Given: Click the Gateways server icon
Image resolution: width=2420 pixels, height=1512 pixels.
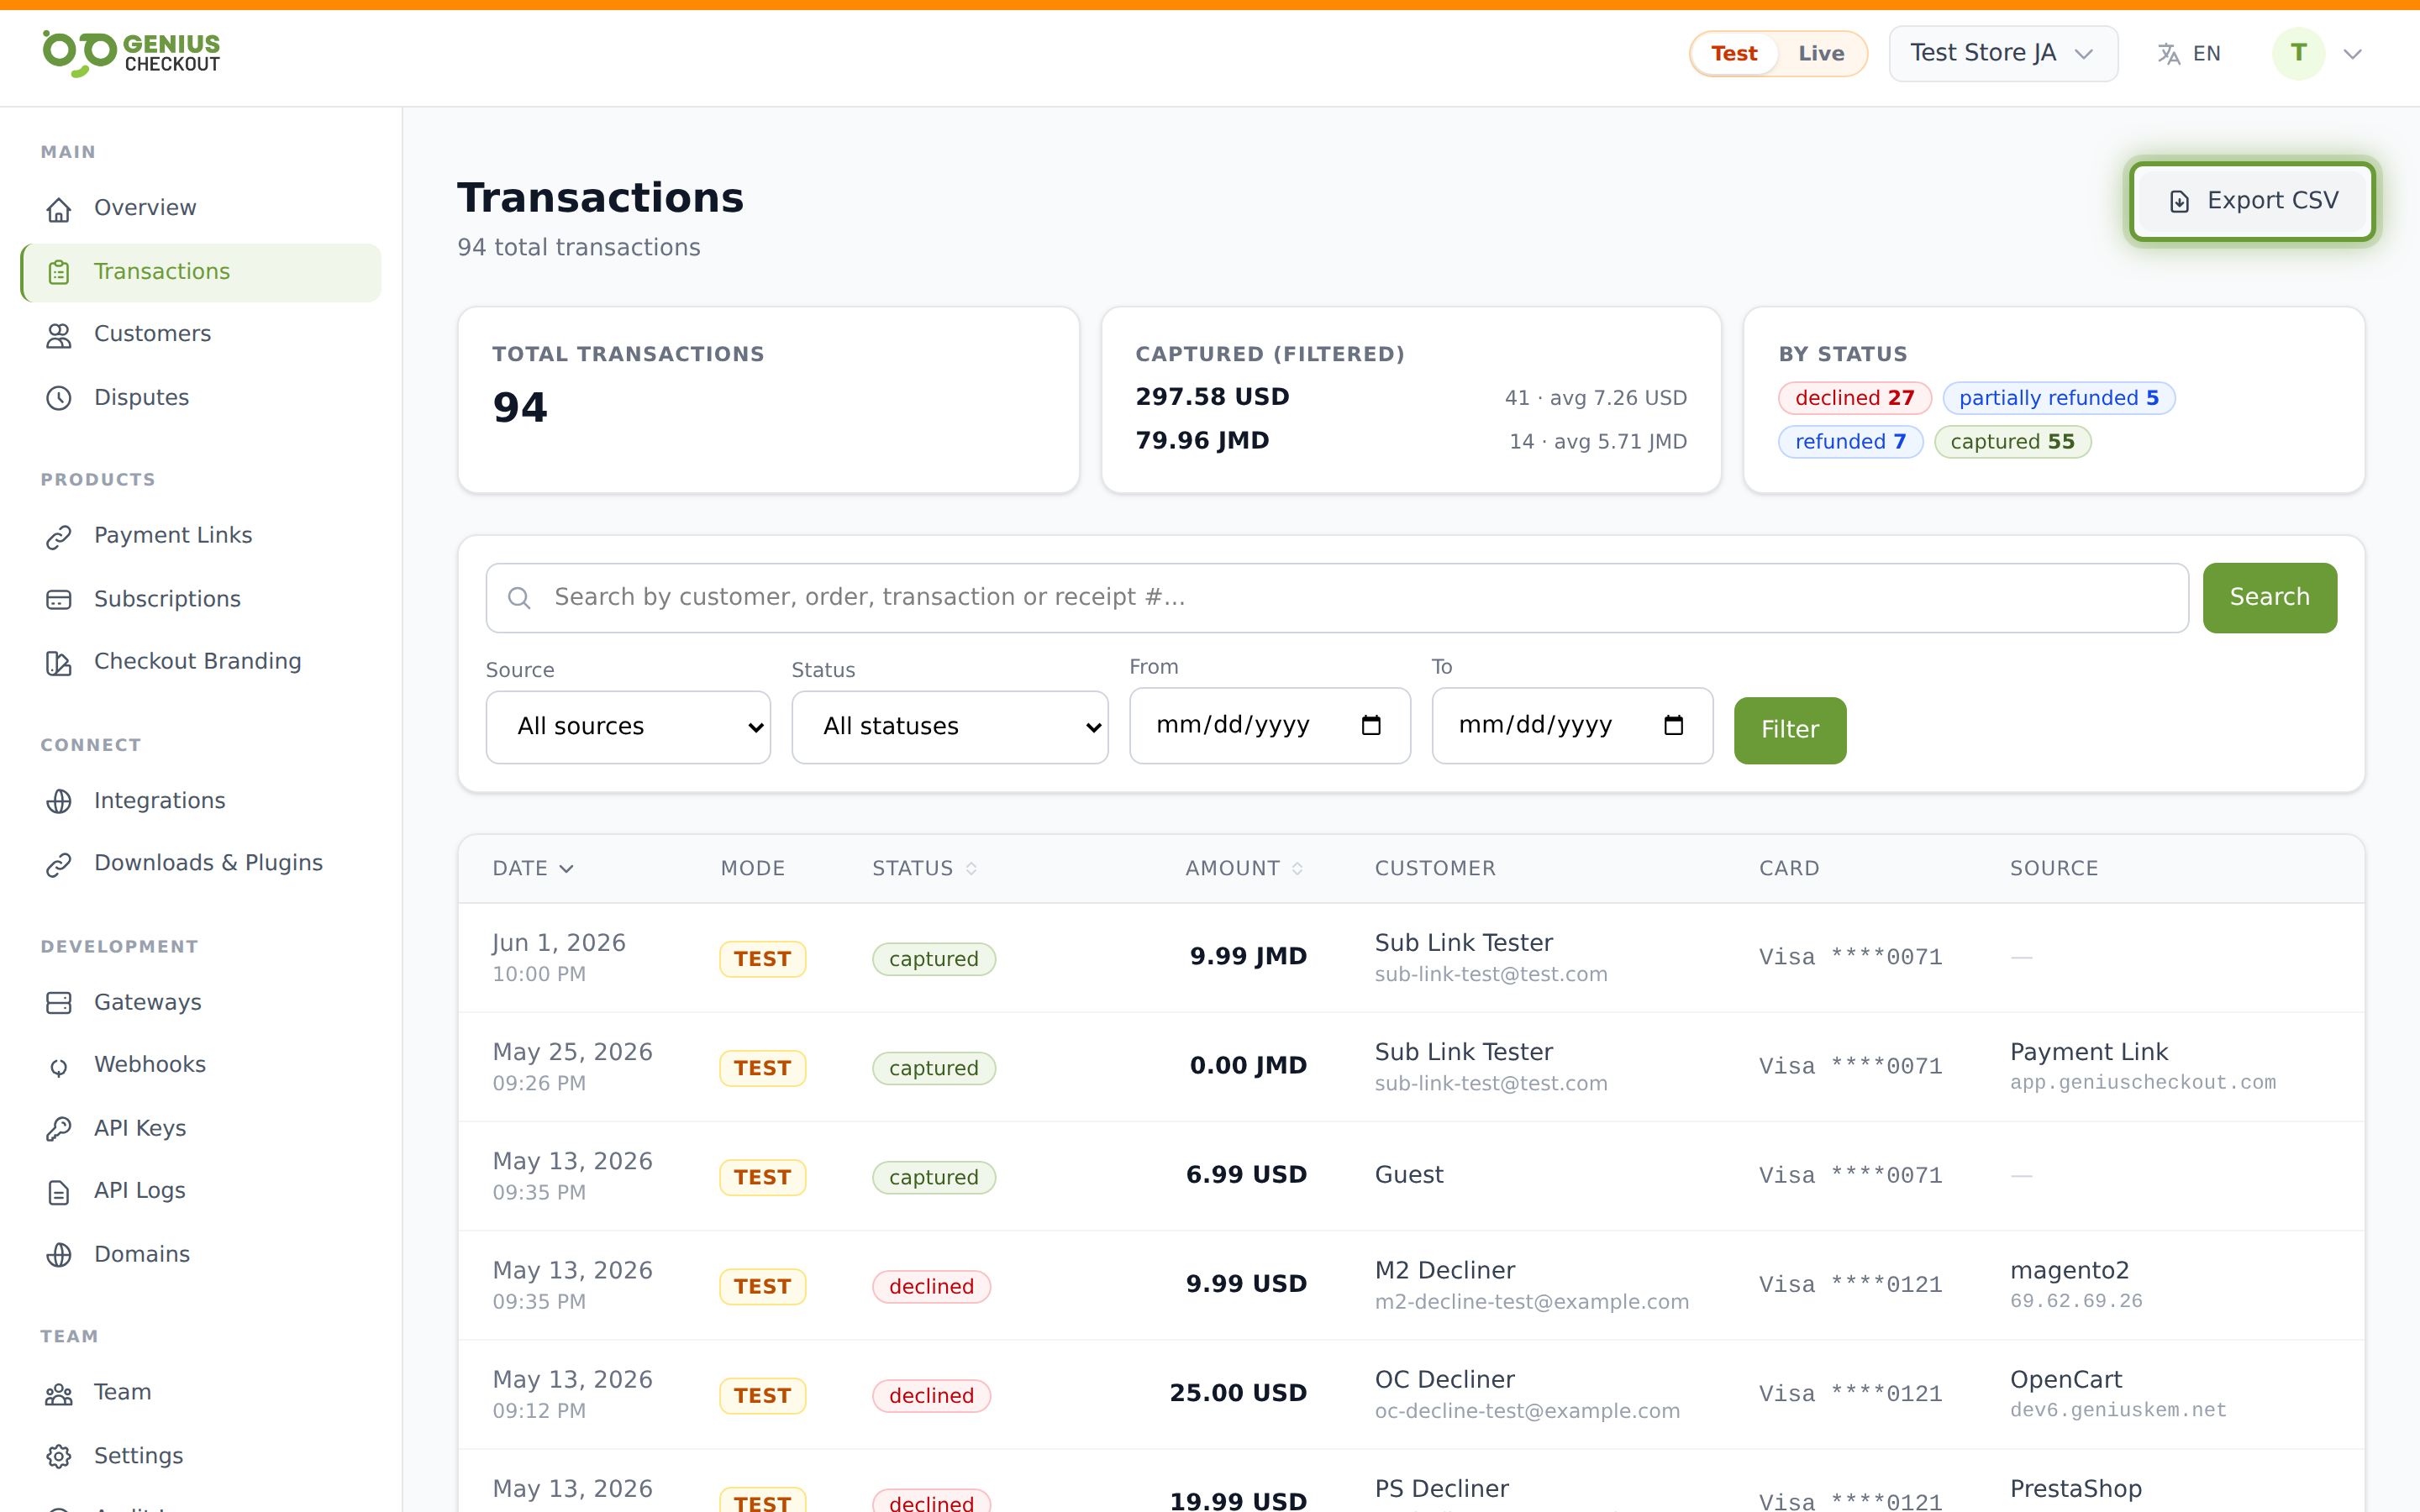Looking at the screenshot, I should tap(59, 1003).
